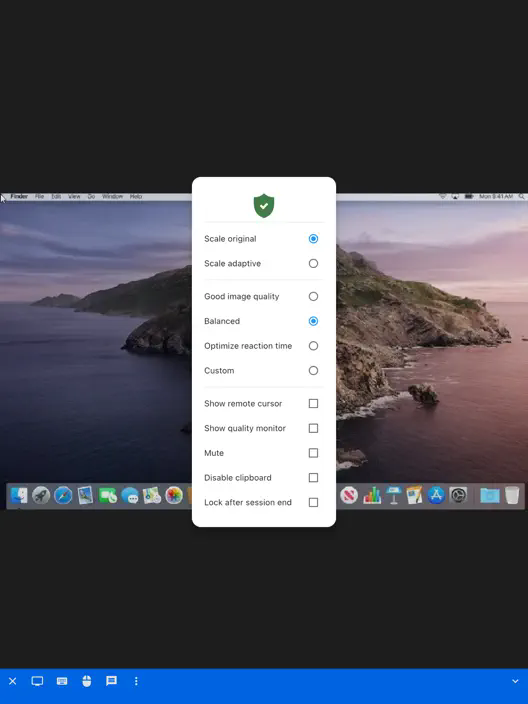
Task: Enable the Show remote cursor checkbox
Action: (x=313, y=403)
